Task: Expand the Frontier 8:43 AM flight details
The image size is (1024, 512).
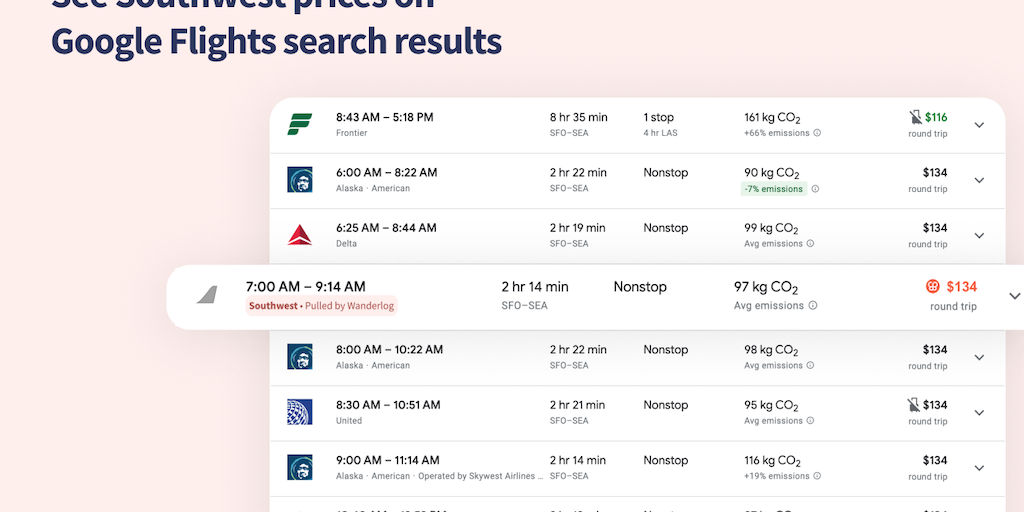Action: tap(979, 125)
